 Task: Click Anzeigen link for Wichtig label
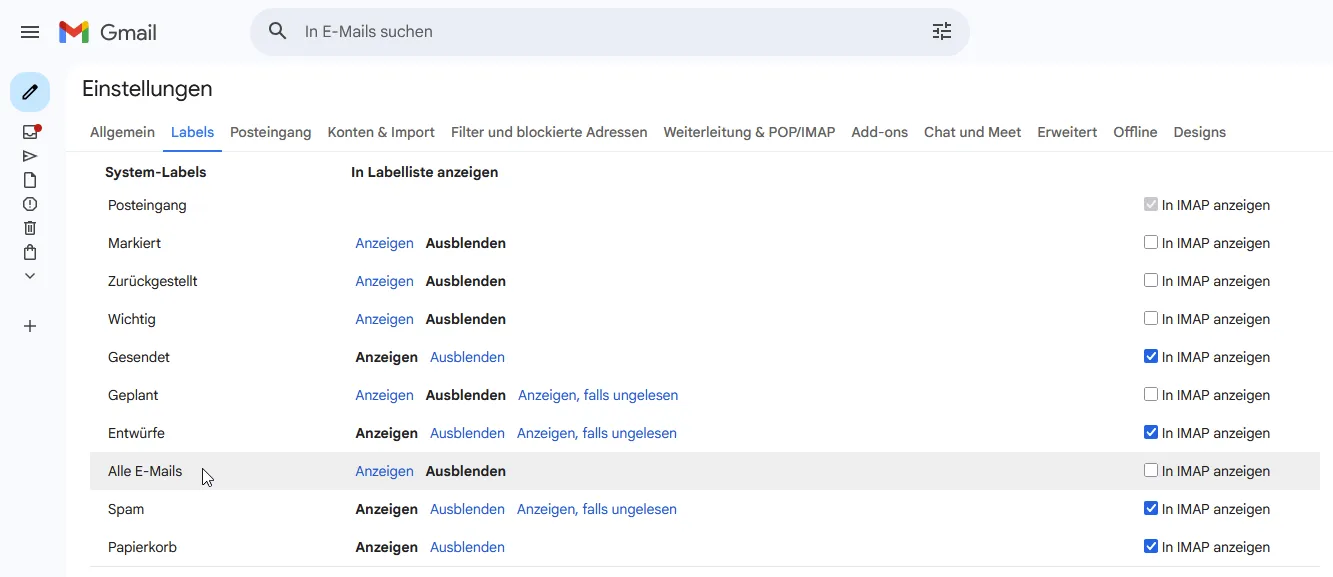384,319
